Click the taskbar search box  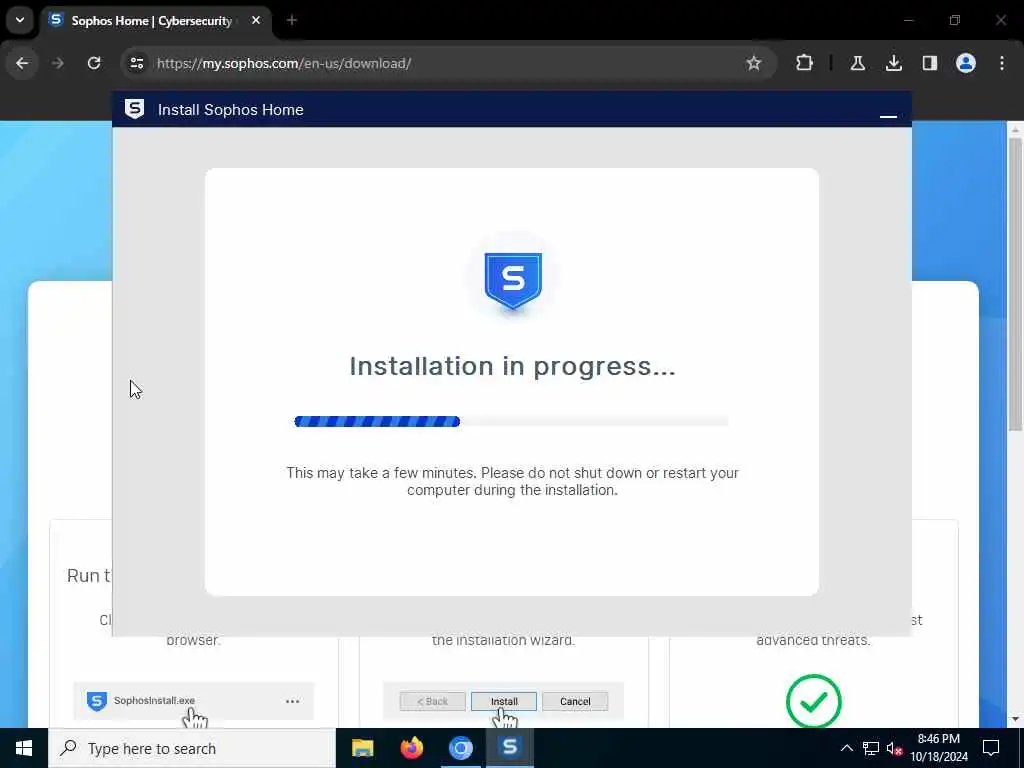click(192, 748)
